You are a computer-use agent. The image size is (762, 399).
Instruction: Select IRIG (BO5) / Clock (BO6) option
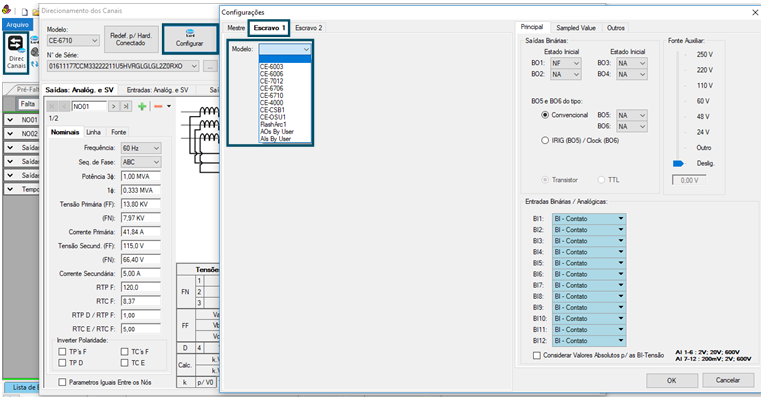click(545, 141)
